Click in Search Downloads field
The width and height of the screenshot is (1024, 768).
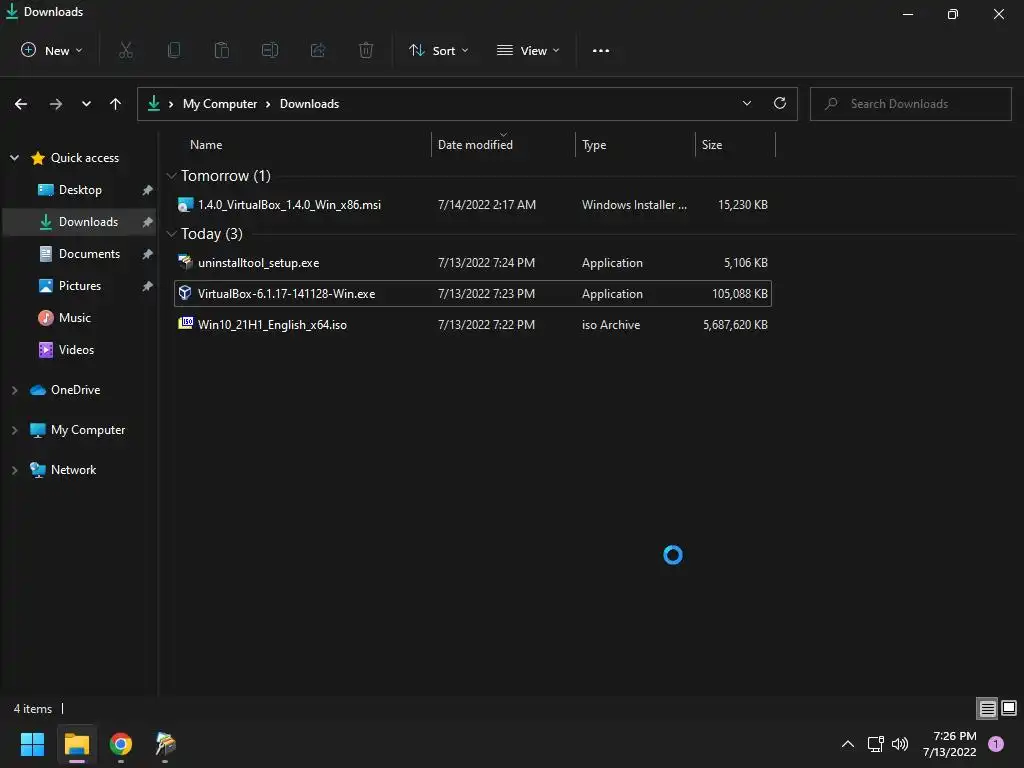(910, 104)
